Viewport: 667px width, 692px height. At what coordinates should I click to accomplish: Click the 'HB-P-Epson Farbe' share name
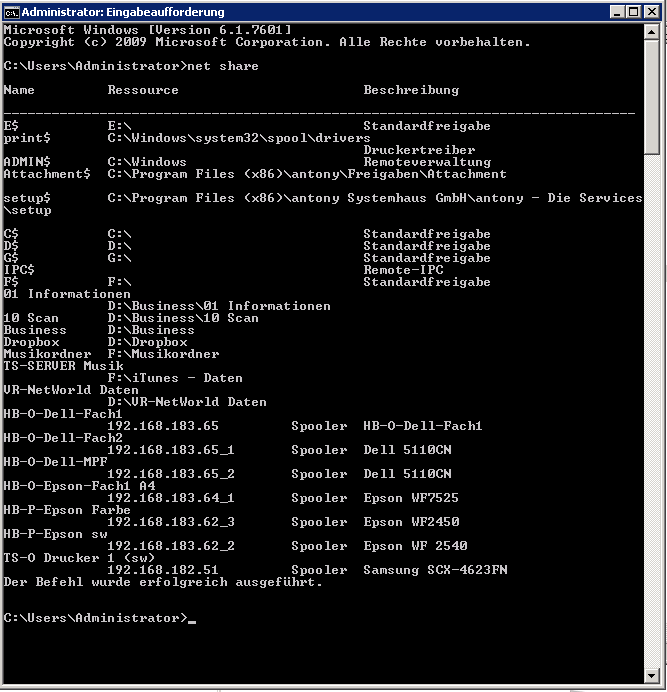(67, 510)
